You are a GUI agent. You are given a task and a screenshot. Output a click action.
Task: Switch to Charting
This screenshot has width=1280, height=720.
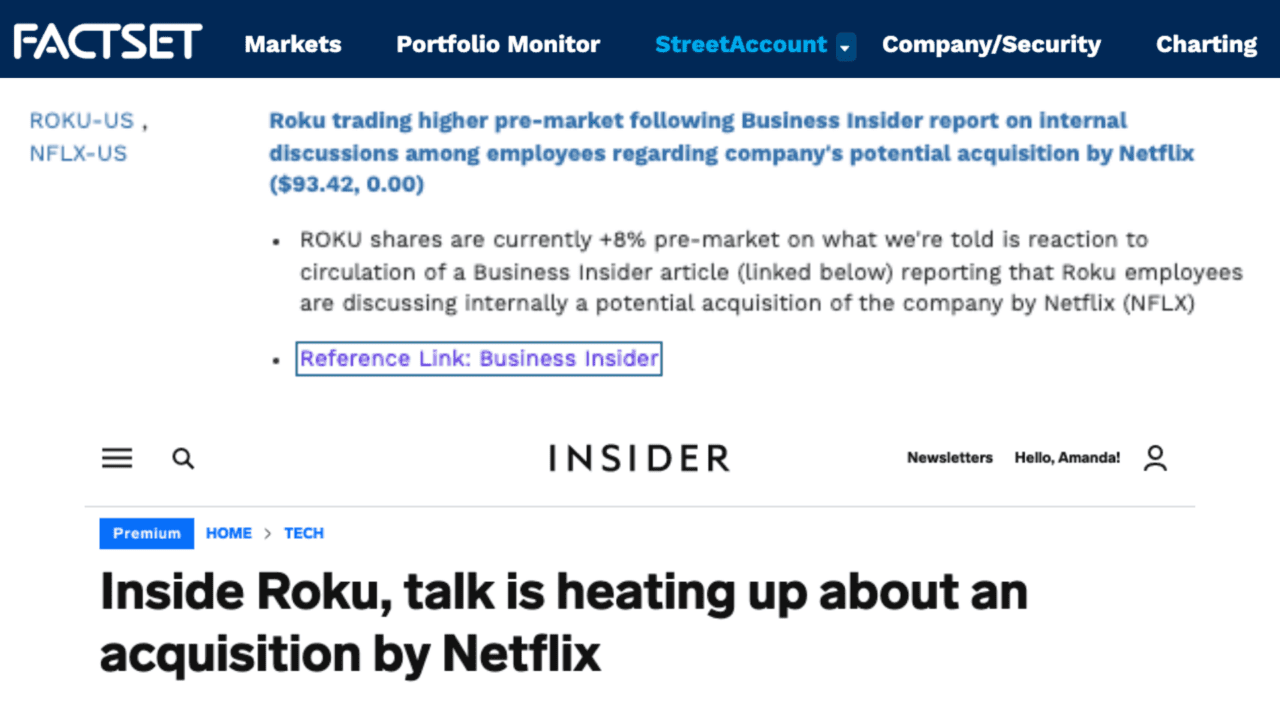pos(1206,44)
